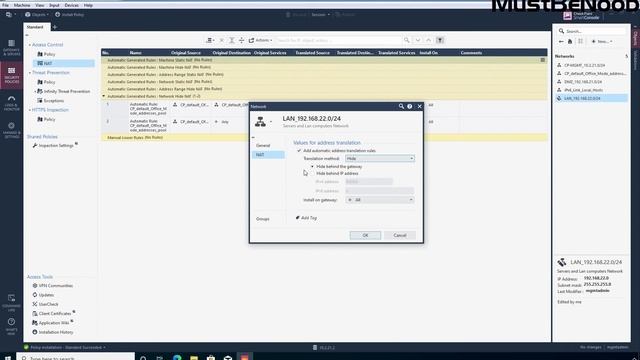This screenshot has width=640, height=360.
Task: Select Machine Static NAT generated rules row
Action: click(x=324, y=60)
